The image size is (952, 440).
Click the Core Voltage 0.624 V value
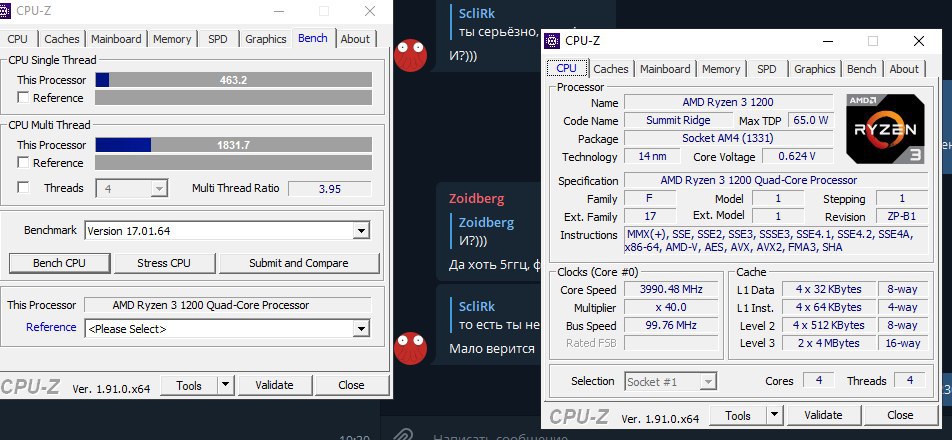click(797, 156)
